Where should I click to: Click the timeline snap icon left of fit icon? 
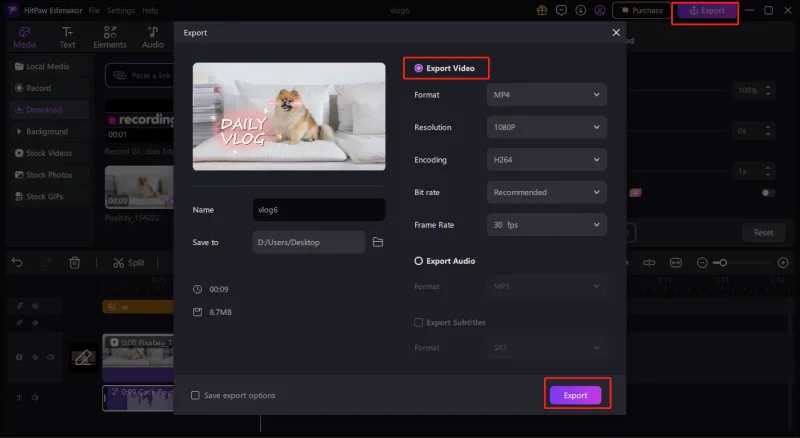(x=649, y=262)
